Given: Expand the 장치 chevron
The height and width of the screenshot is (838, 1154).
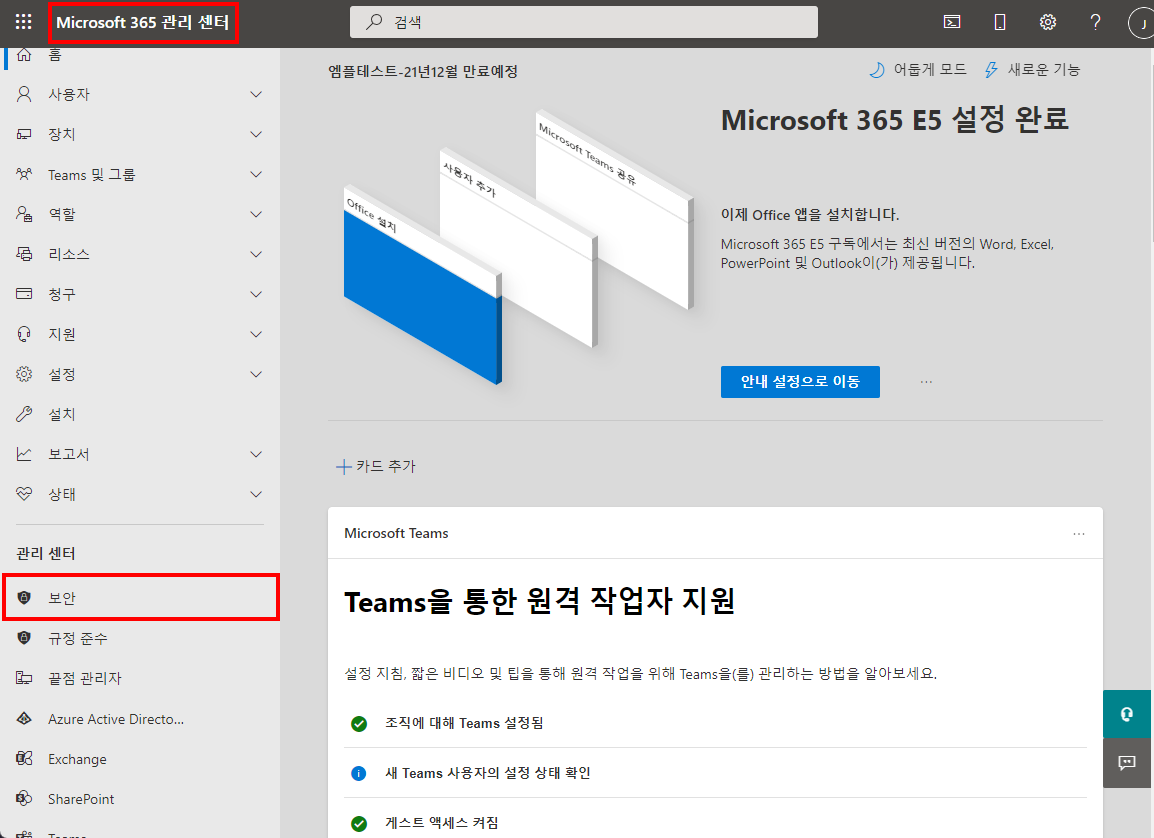Looking at the screenshot, I should (256, 134).
